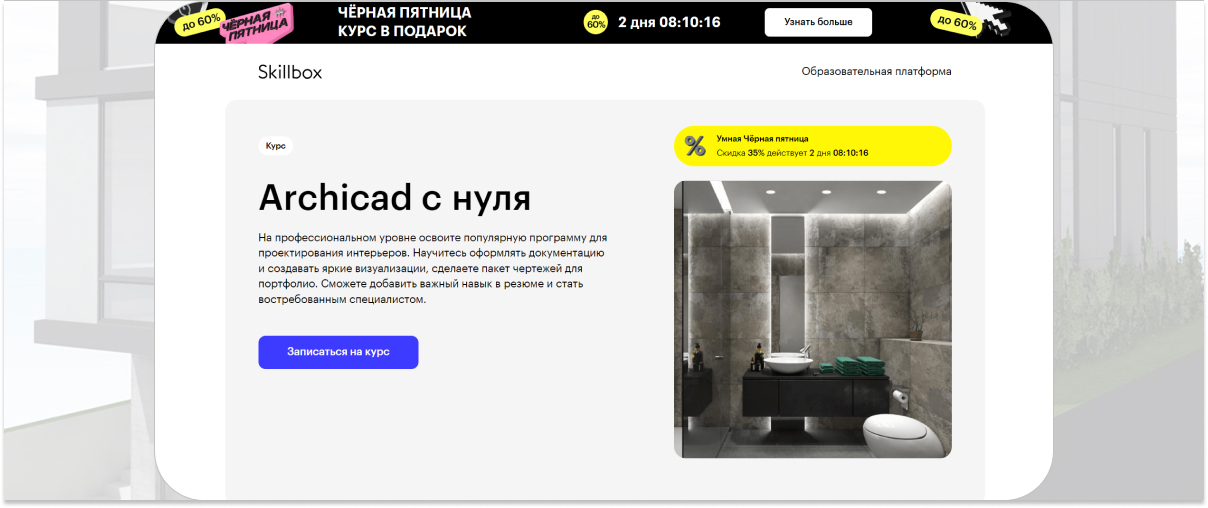The height and width of the screenshot is (508, 1208).
Task: Click the Skillbox logo
Action: coord(290,72)
